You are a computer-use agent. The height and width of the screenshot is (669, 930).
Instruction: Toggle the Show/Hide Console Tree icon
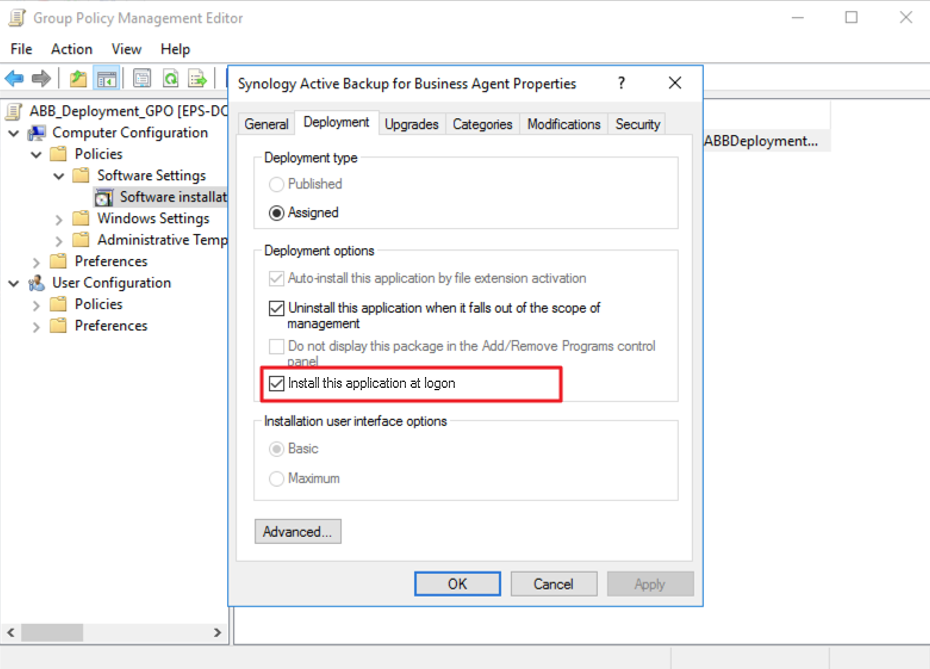point(105,78)
